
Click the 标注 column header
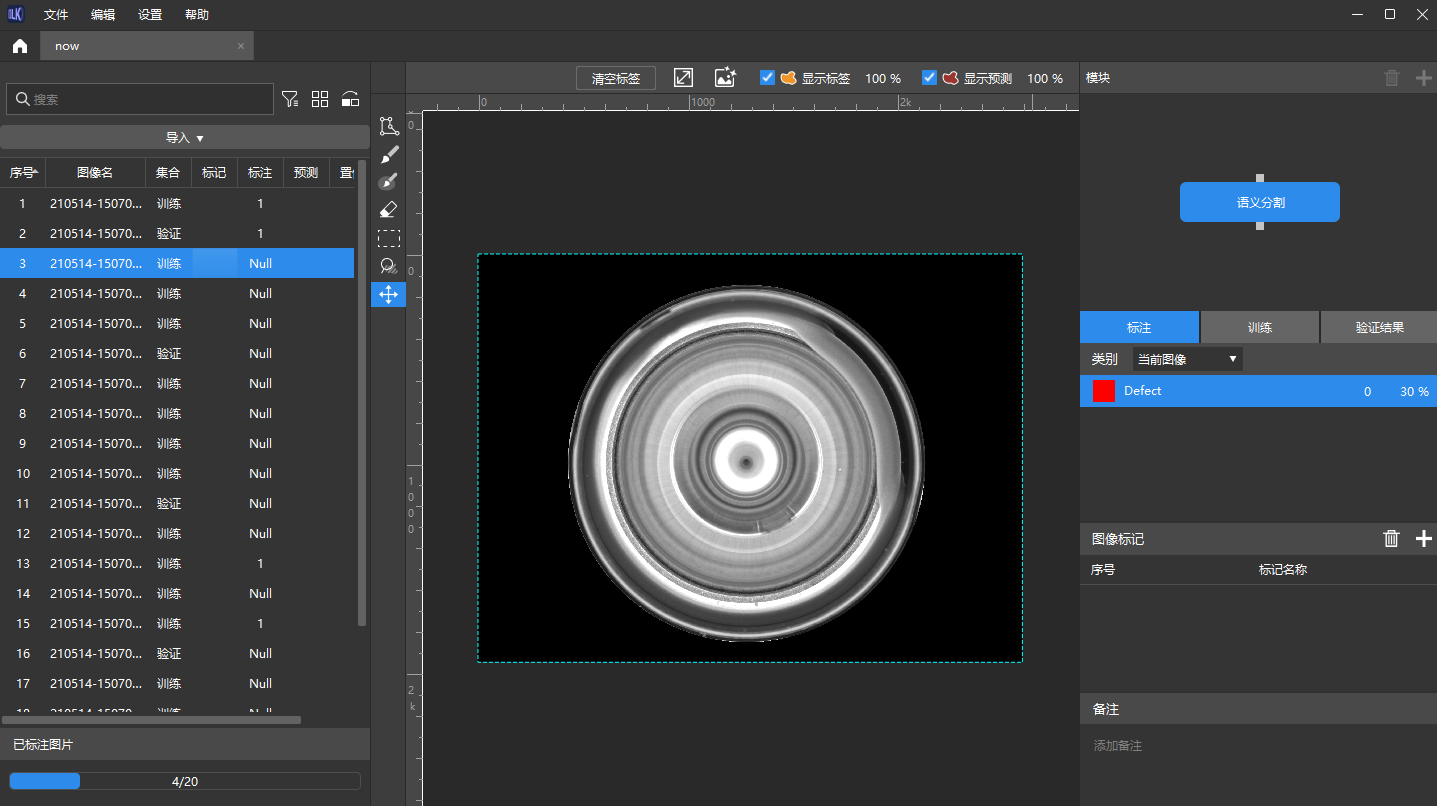point(260,173)
